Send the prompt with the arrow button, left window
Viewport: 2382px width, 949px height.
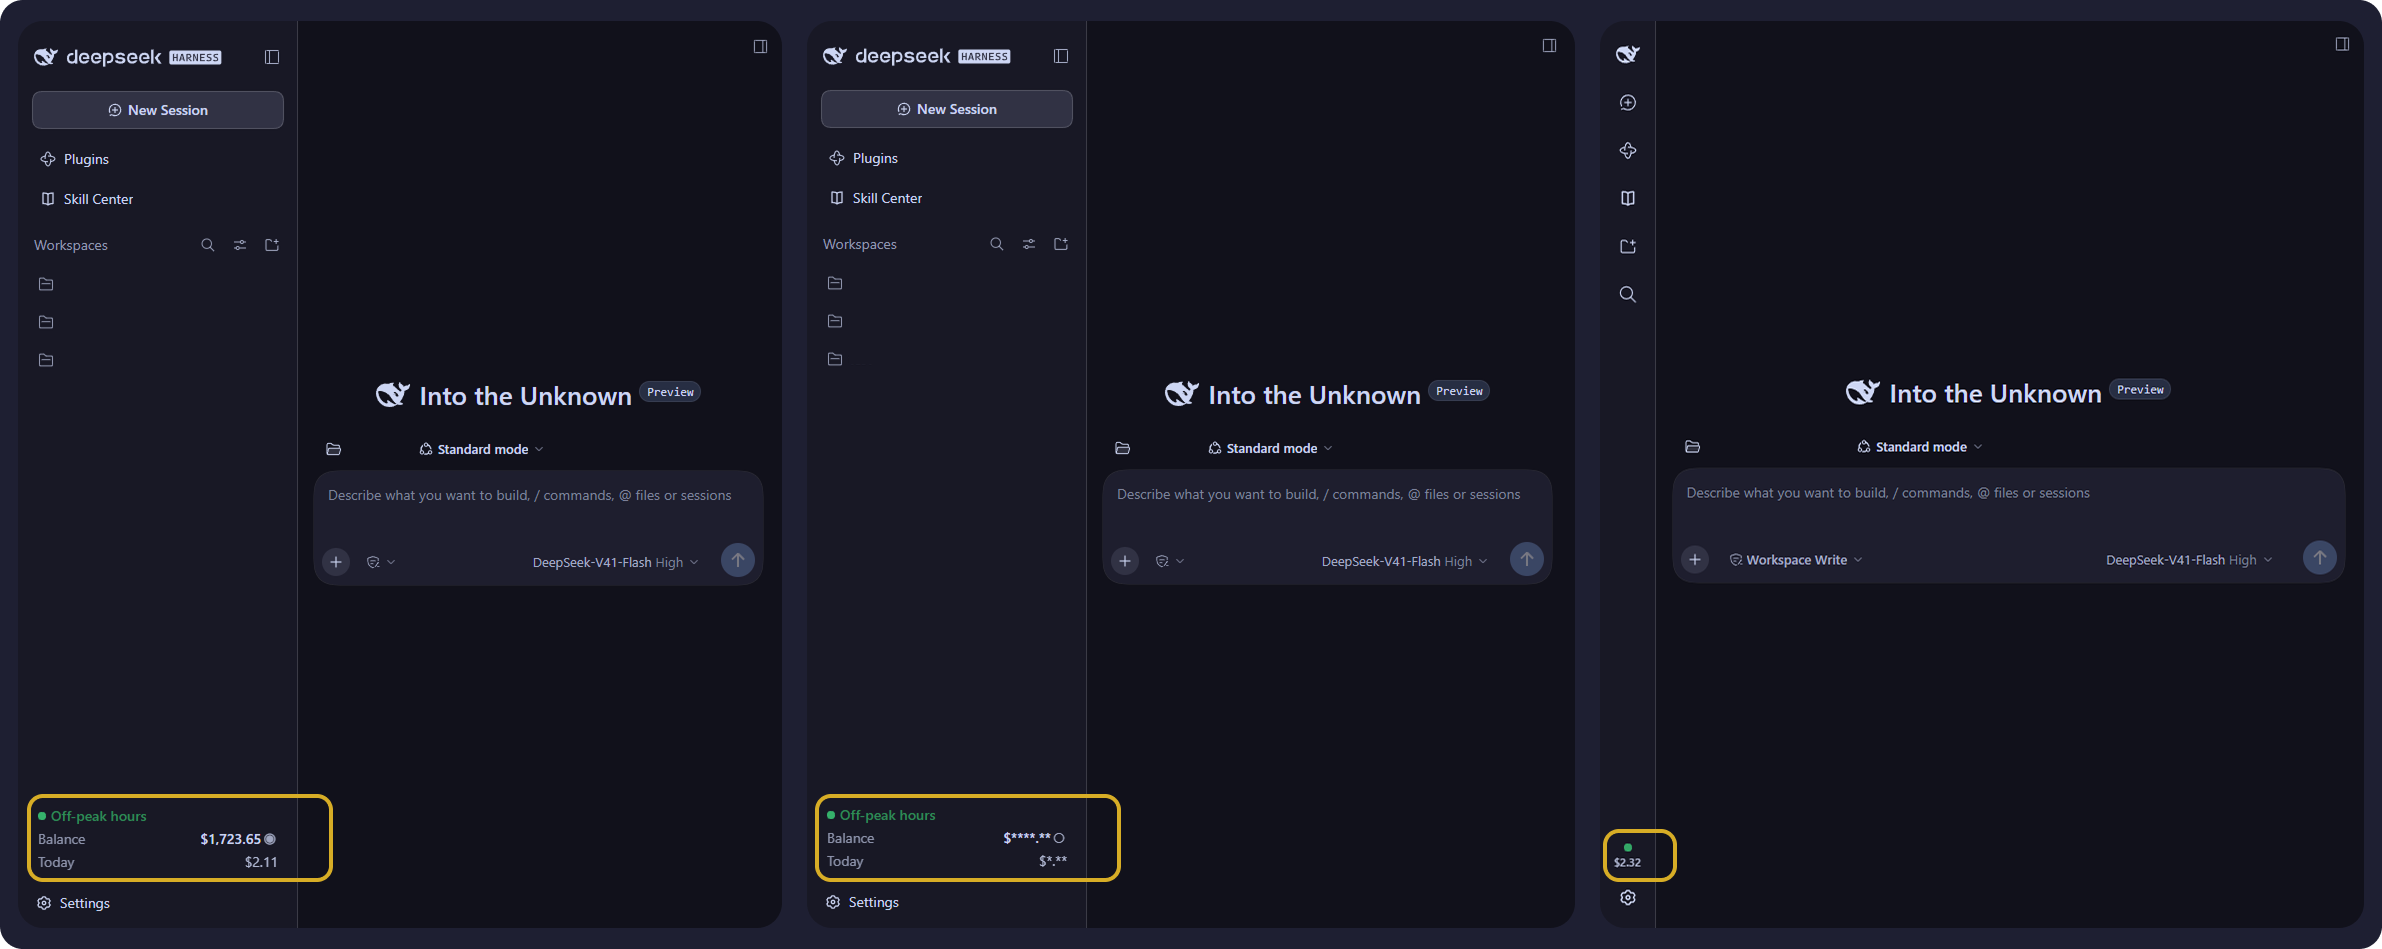pos(738,560)
